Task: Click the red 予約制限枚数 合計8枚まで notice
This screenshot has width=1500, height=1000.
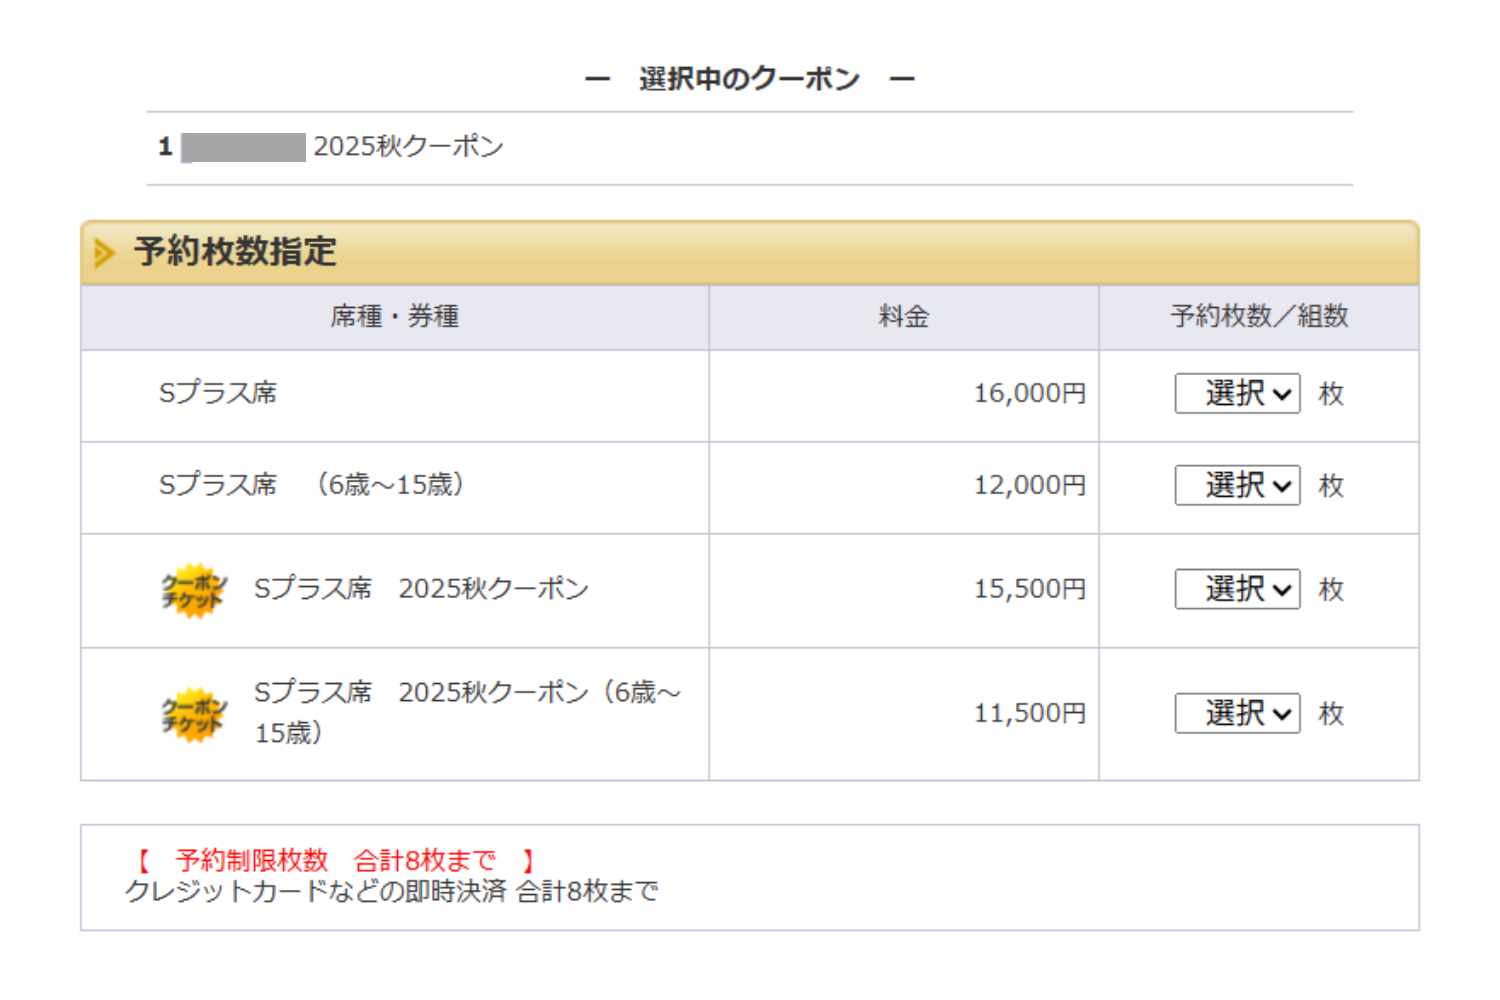Action: point(336,860)
